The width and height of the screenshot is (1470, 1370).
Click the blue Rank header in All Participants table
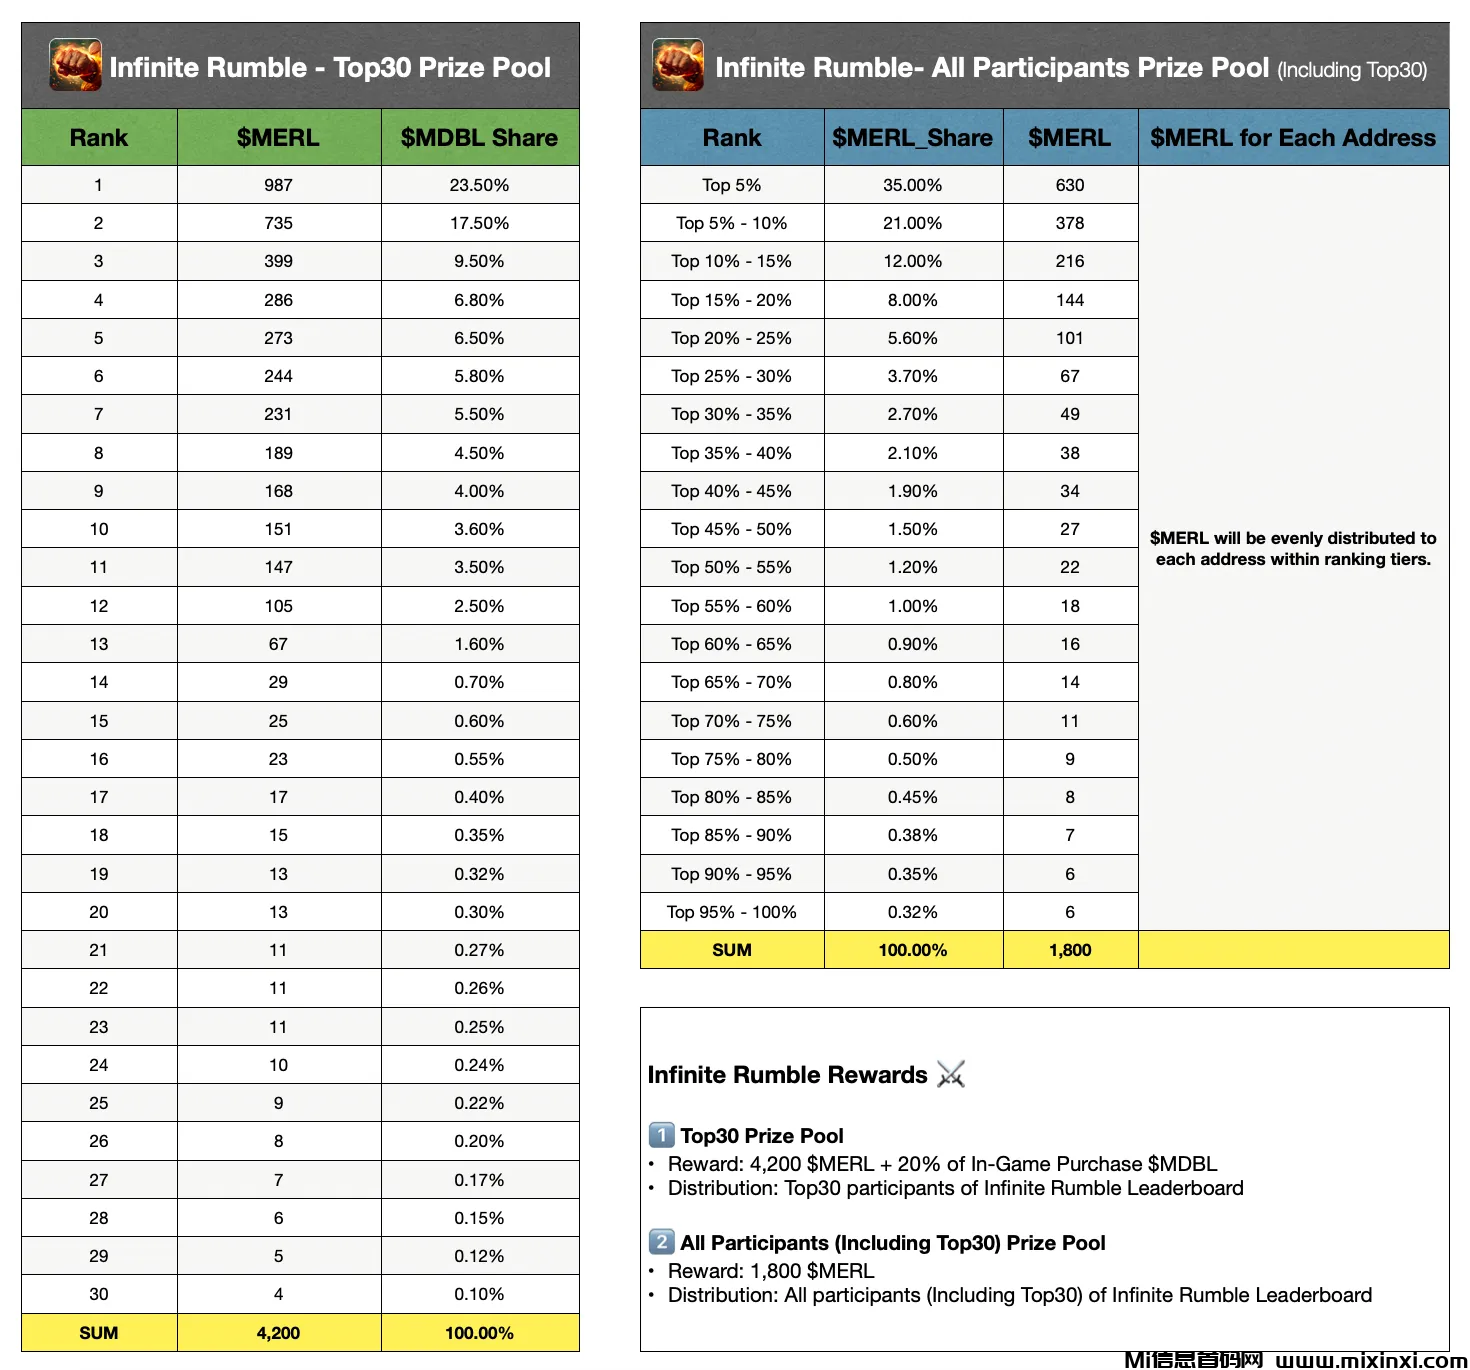coord(731,138)
